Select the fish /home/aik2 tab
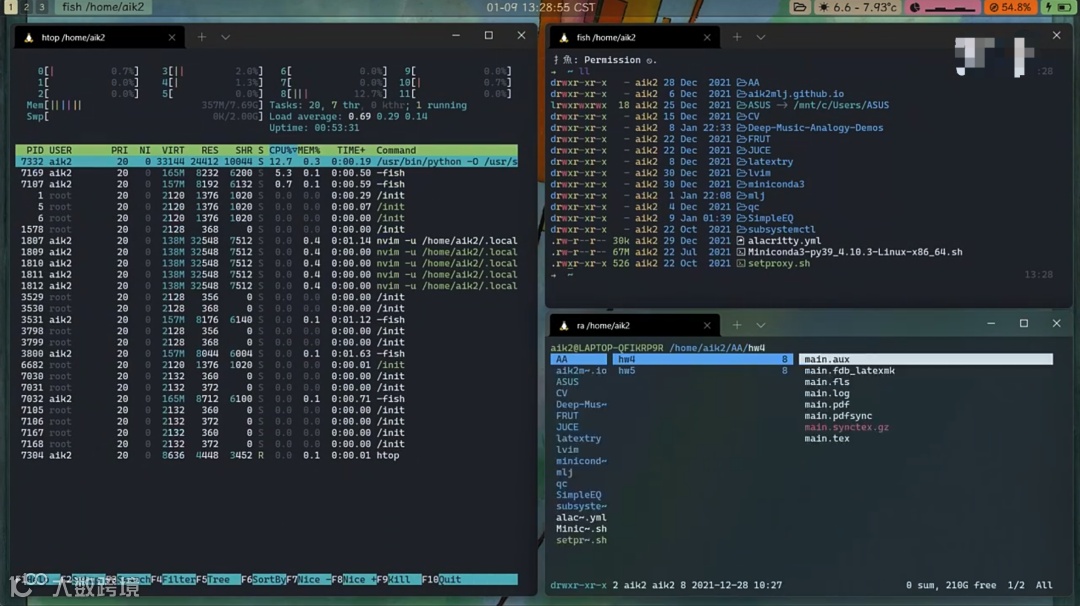This screenshot has height=606, width=1080. 635,38
